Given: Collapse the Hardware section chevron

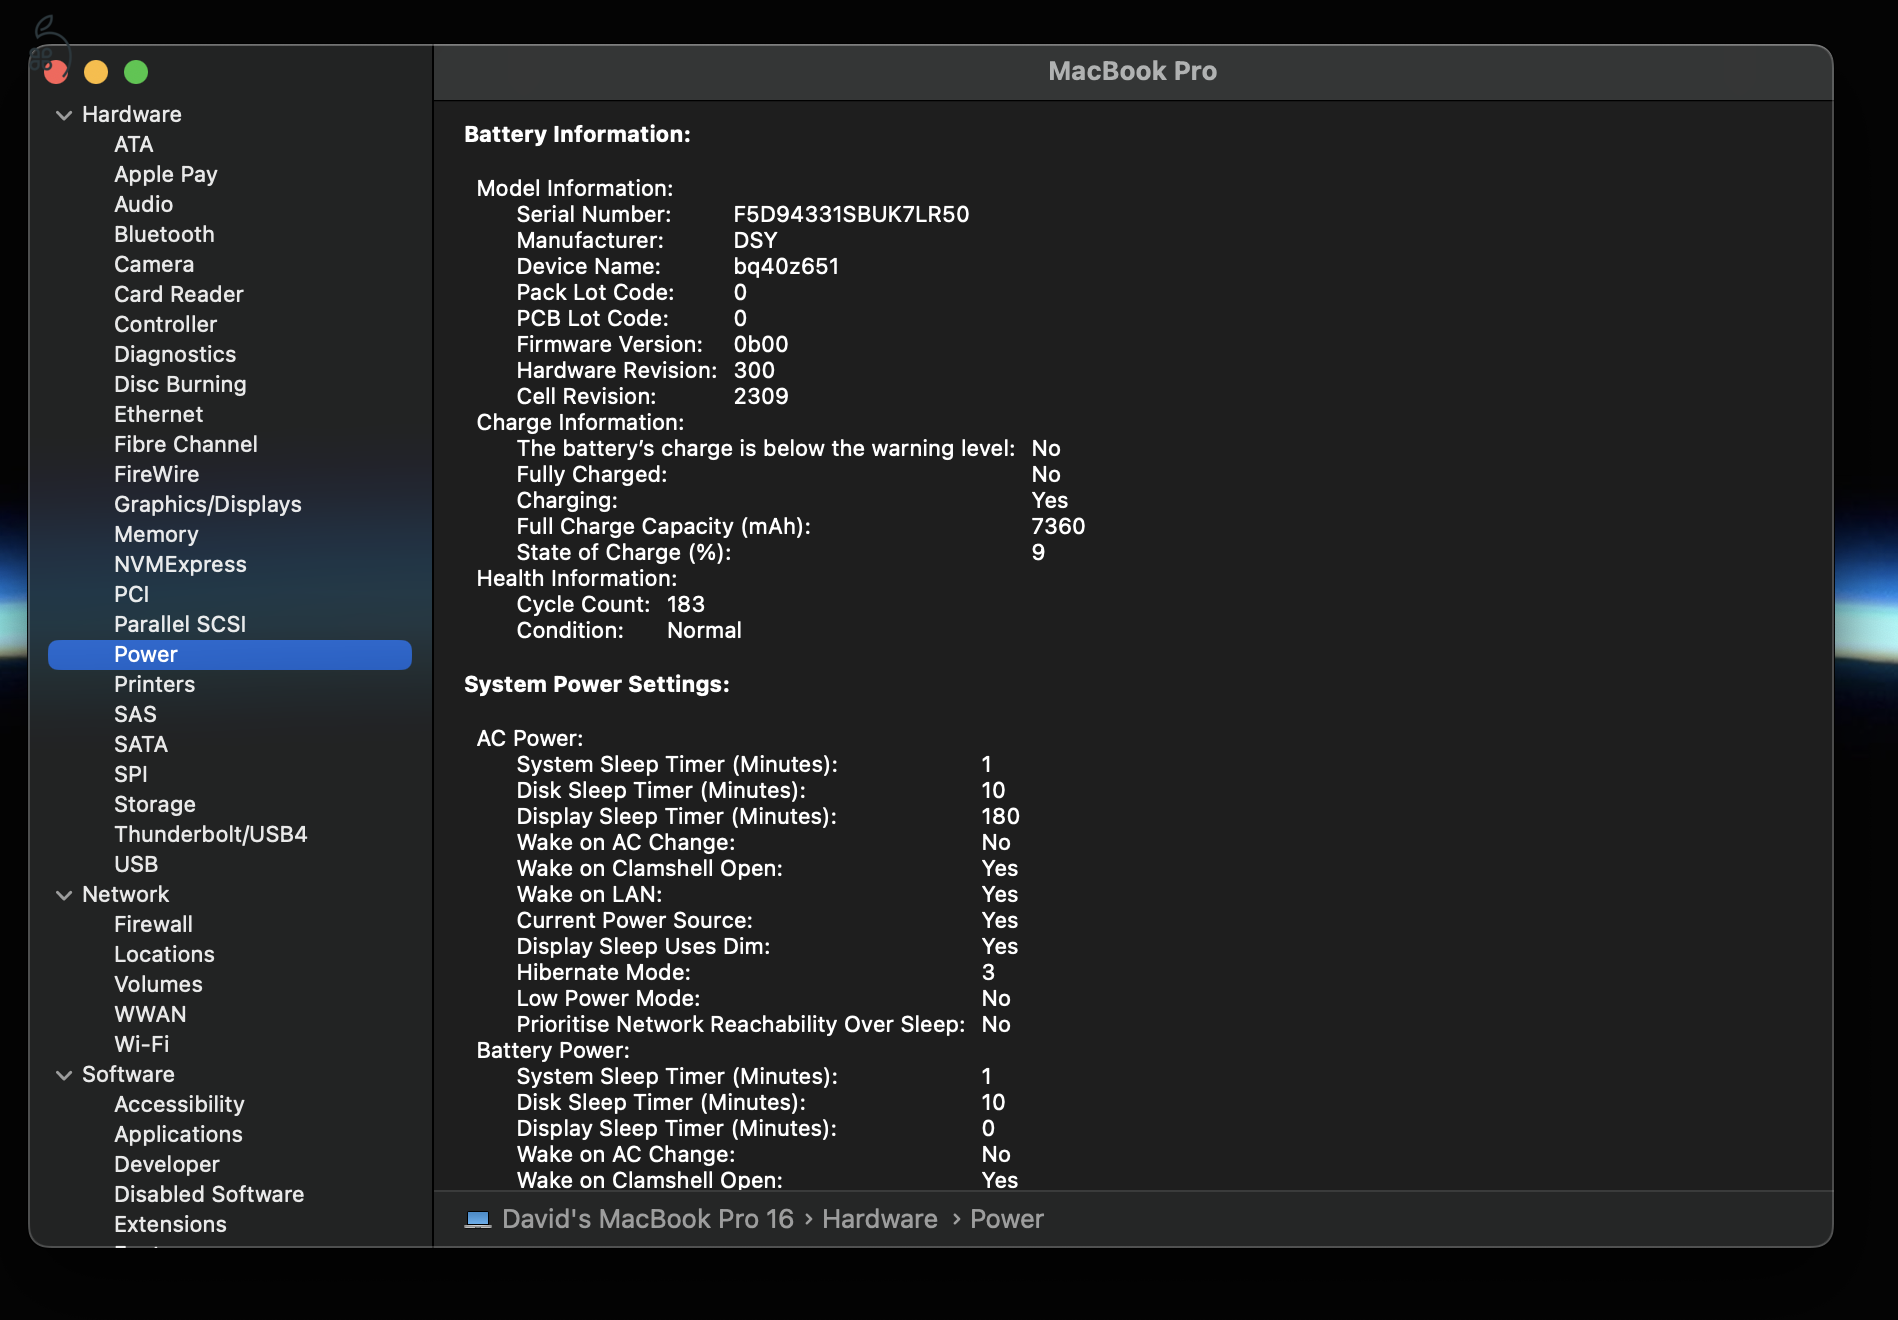Looking at the screenshot, I should point(64,115).
